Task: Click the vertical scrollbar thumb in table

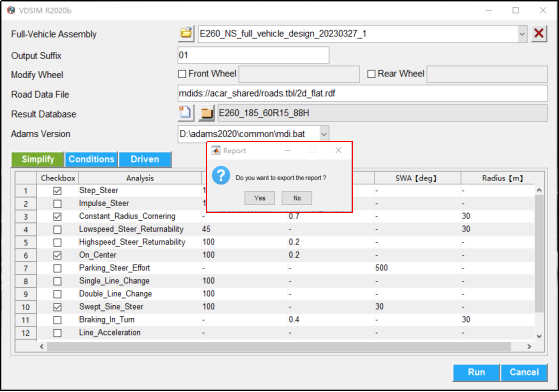Action: point(539,254)
